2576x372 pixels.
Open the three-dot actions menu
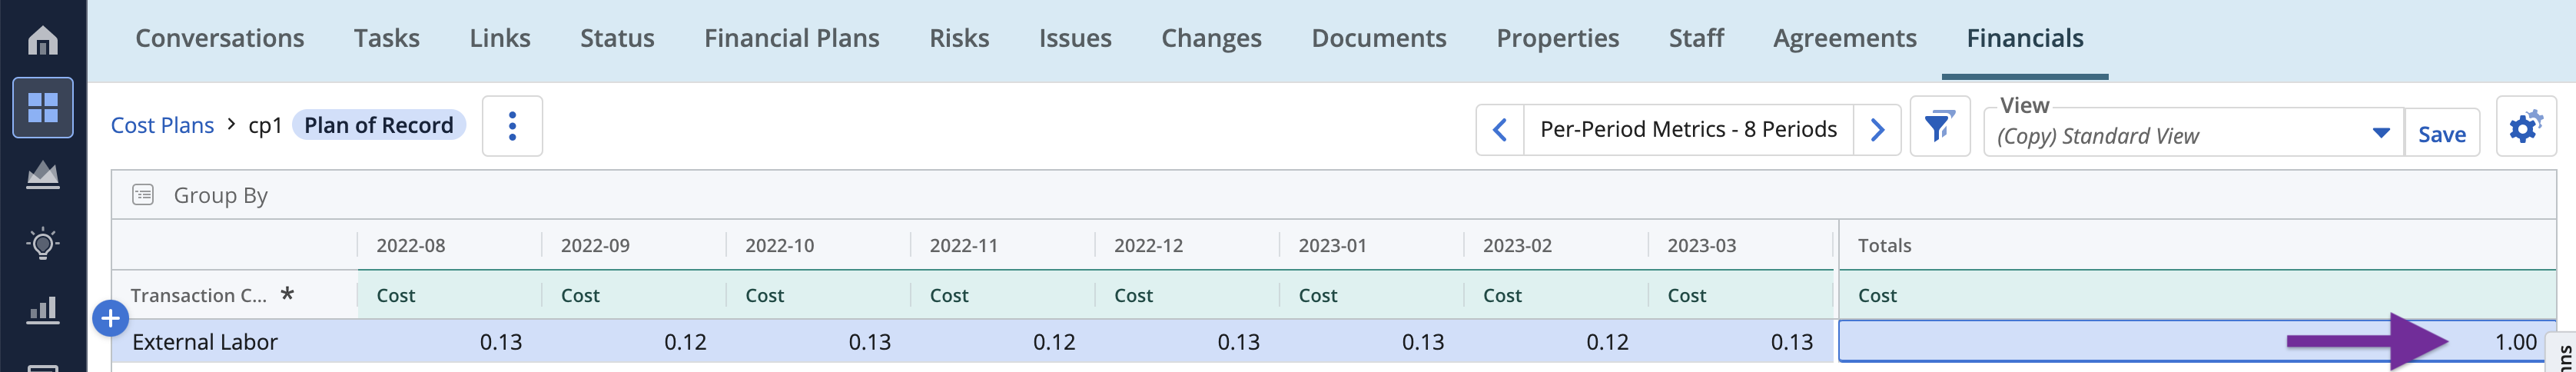point(512,126)
